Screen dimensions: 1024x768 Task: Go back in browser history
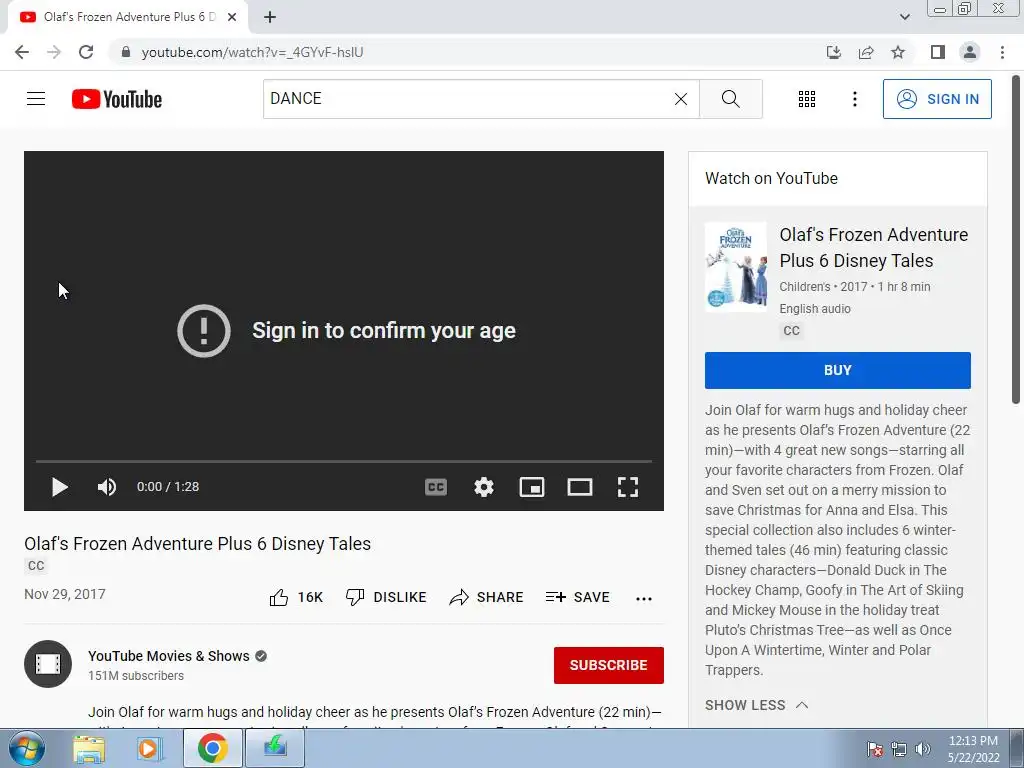pyautogui.click(x=22, y=52)
